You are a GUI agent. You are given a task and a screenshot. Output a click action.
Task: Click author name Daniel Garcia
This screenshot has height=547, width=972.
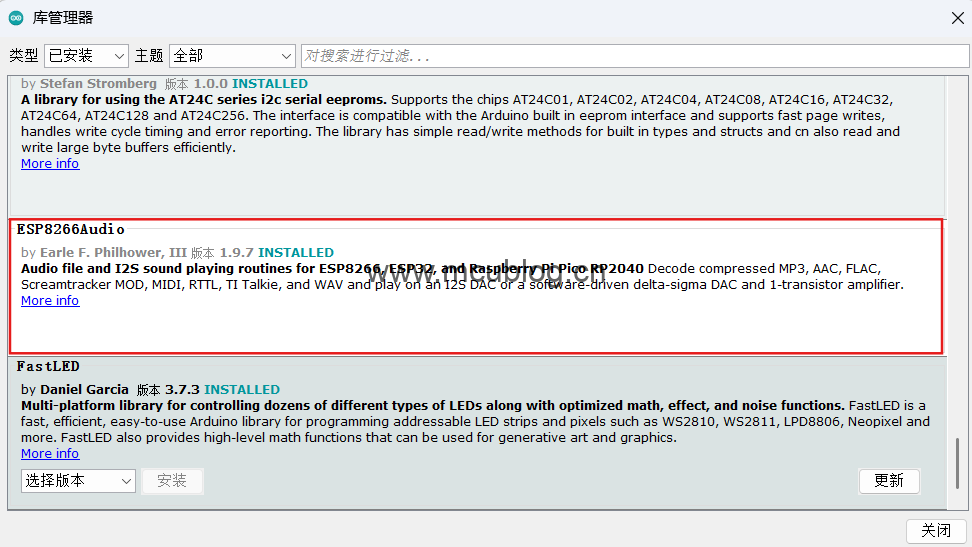[x=84, y=390]
